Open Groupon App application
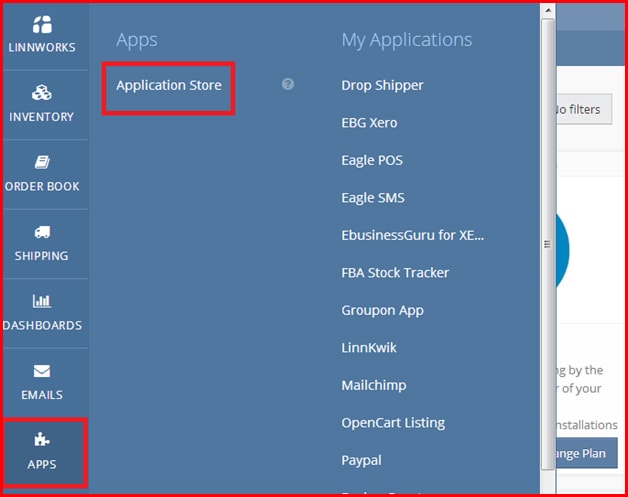The image size is (628, 497). click(x=382, y=310)
